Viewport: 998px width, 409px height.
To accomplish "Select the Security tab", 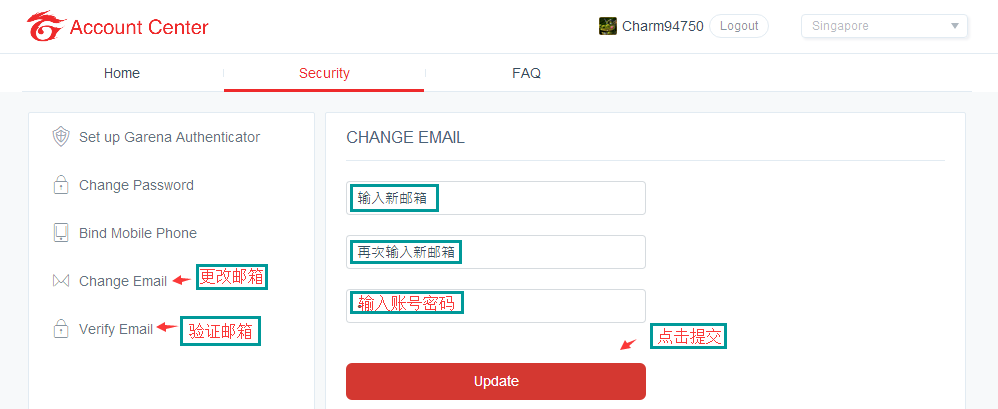I will pyautogui.click(x=324, y=73).
